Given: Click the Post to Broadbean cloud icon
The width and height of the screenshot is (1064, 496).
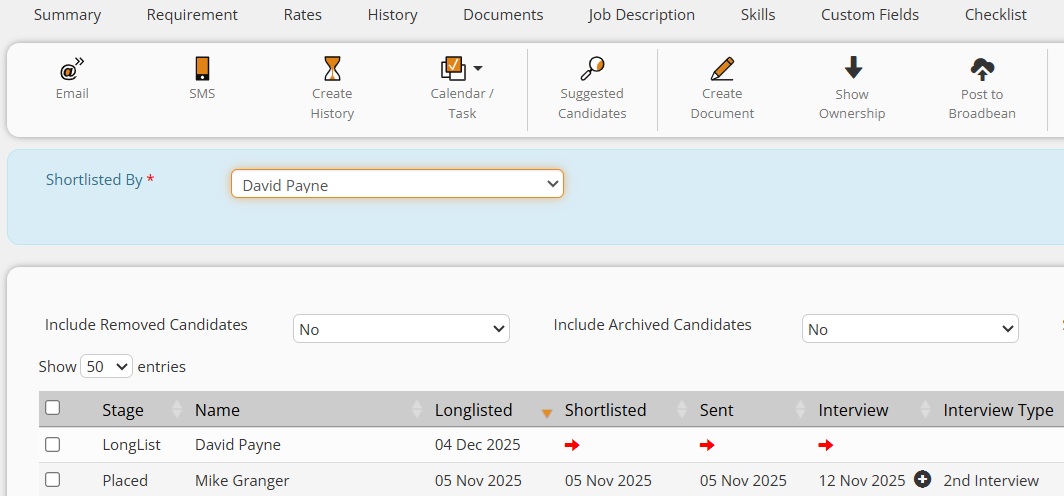Looking at the screenshot, I should (x=981, y=69).
